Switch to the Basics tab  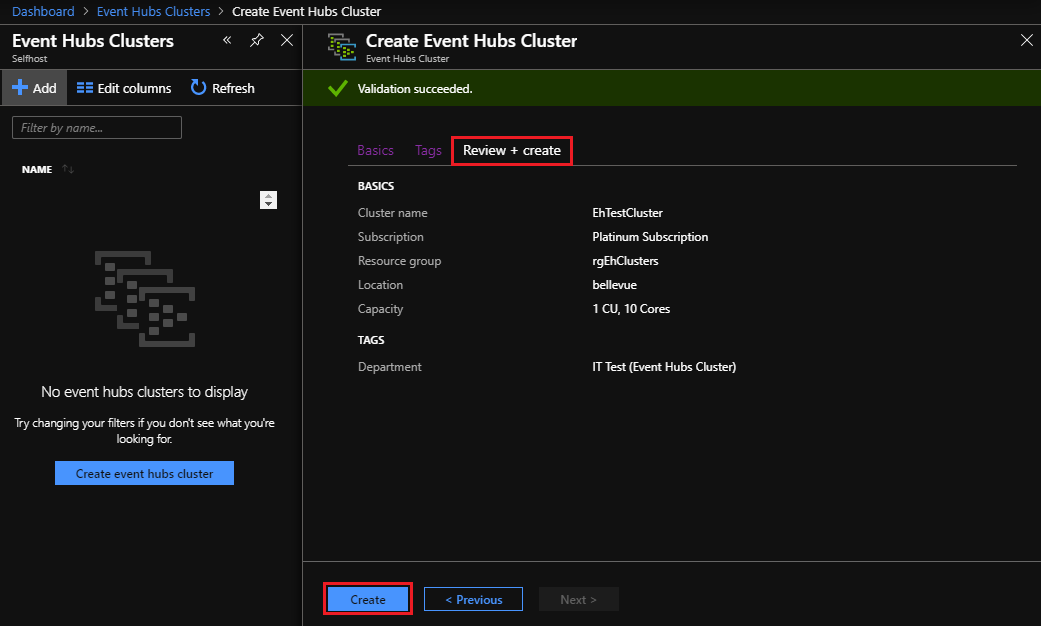click(375, 150)
